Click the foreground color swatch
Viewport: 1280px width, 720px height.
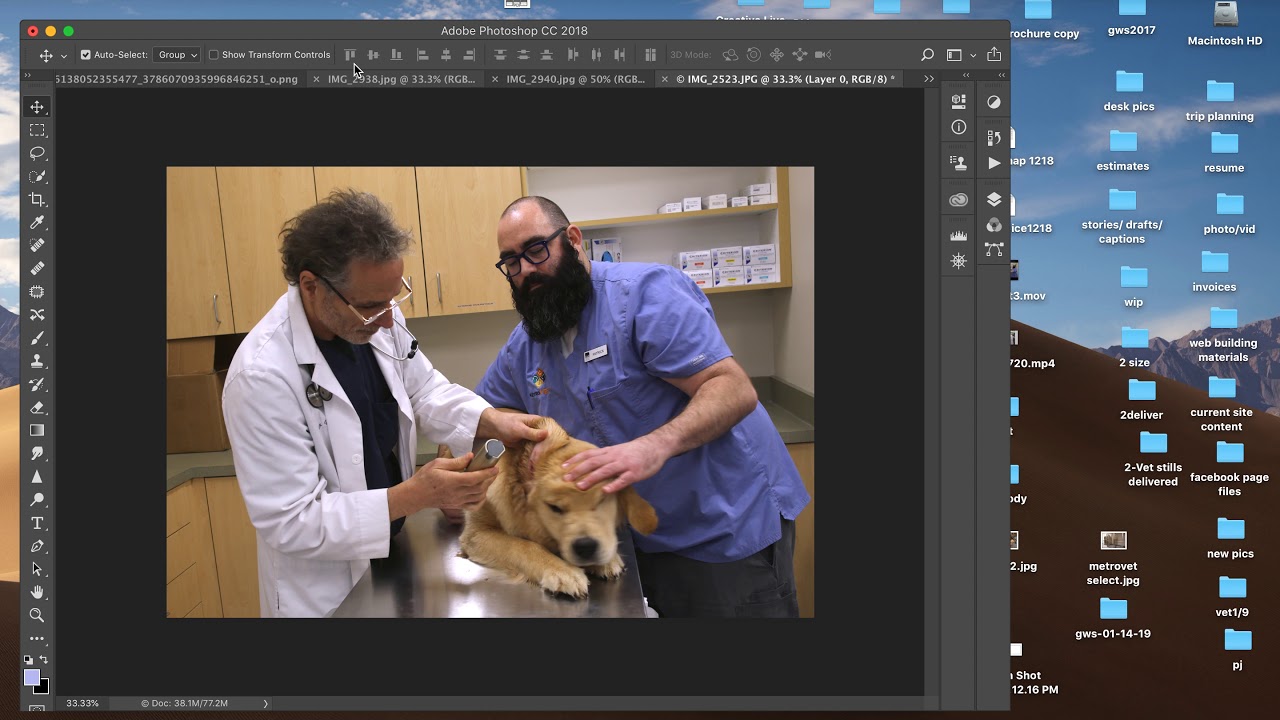32,678
